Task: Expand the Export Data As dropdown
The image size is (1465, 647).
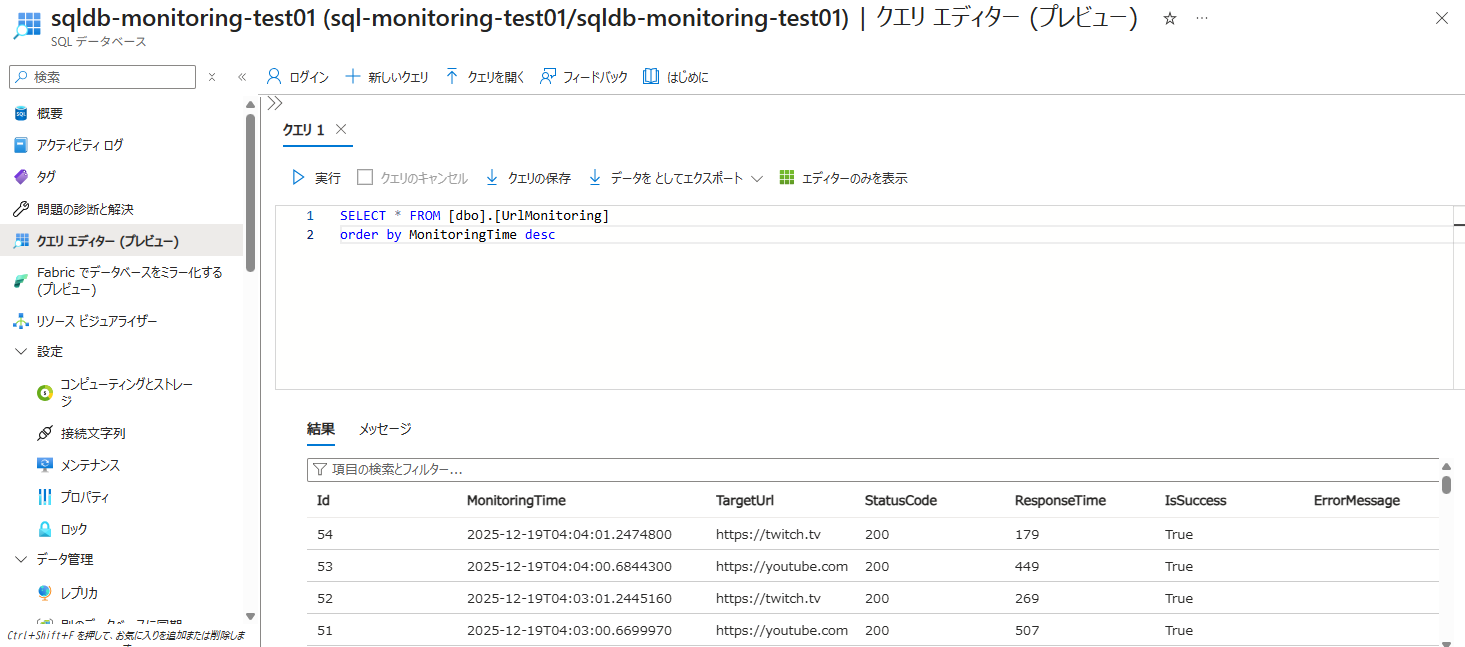Action: click(x=757, y=178)
